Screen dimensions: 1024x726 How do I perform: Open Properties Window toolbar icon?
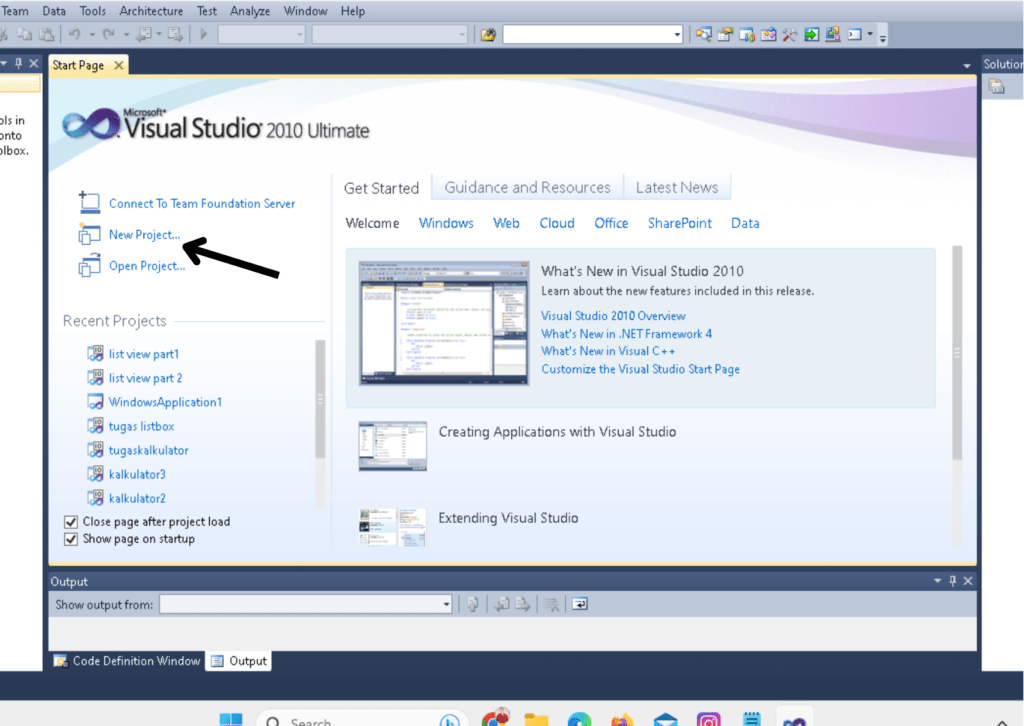pyautogui.click(x=725, y=35)
